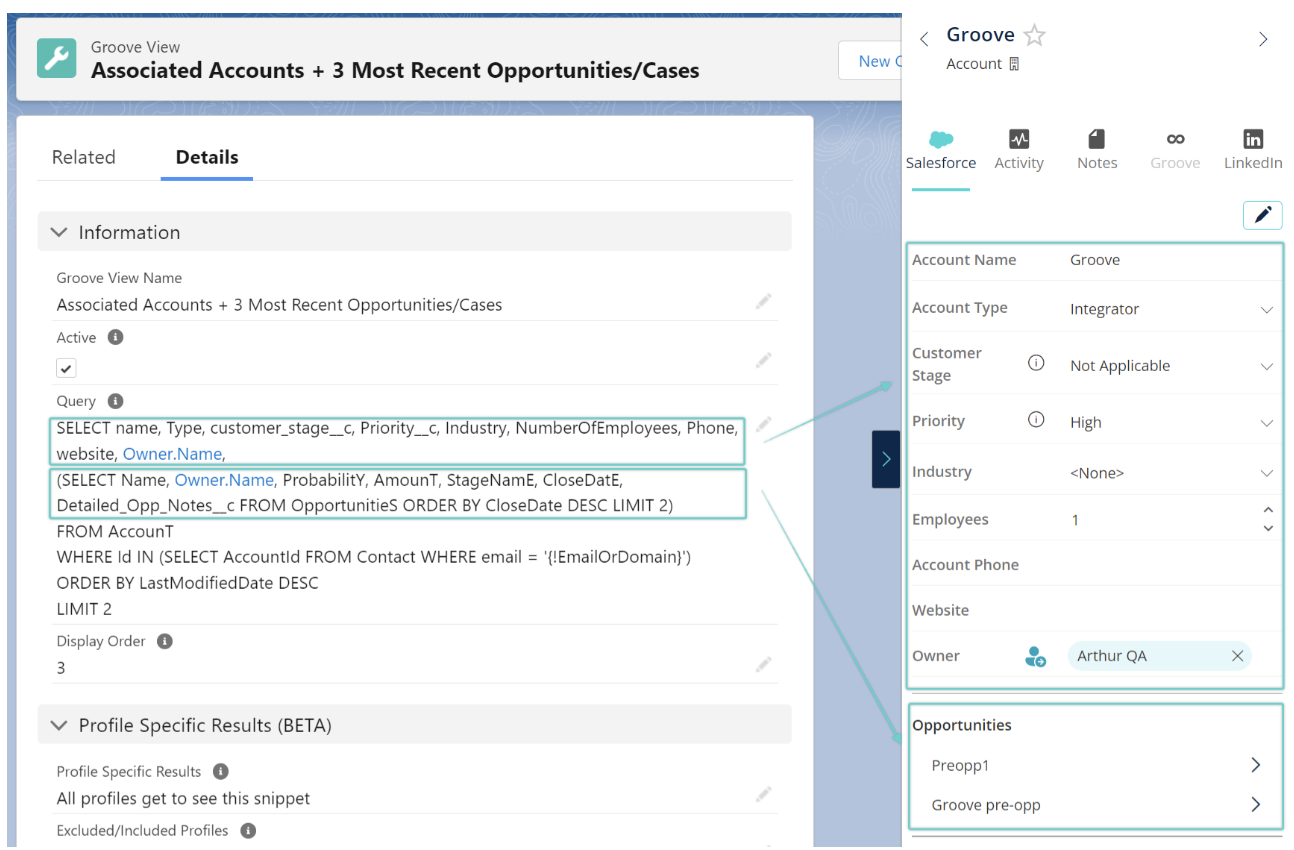Click the Display Order value 3

[x=61, y=668]
